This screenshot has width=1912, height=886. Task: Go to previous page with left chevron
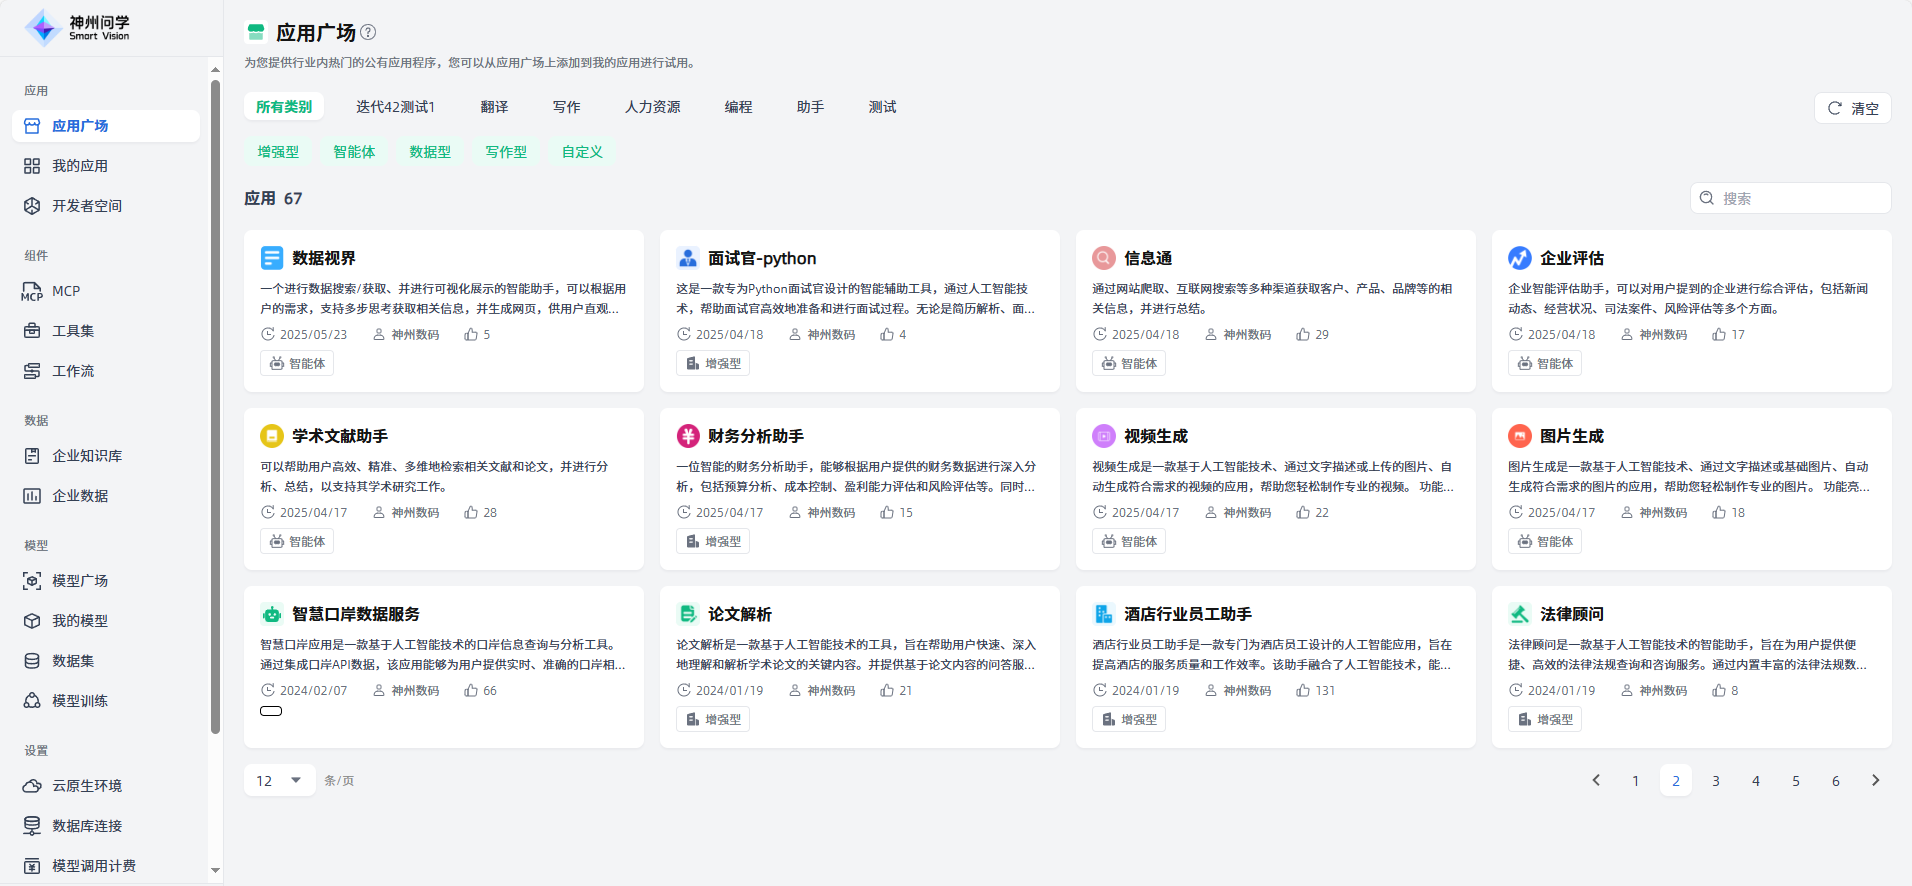coord(1596,781)
